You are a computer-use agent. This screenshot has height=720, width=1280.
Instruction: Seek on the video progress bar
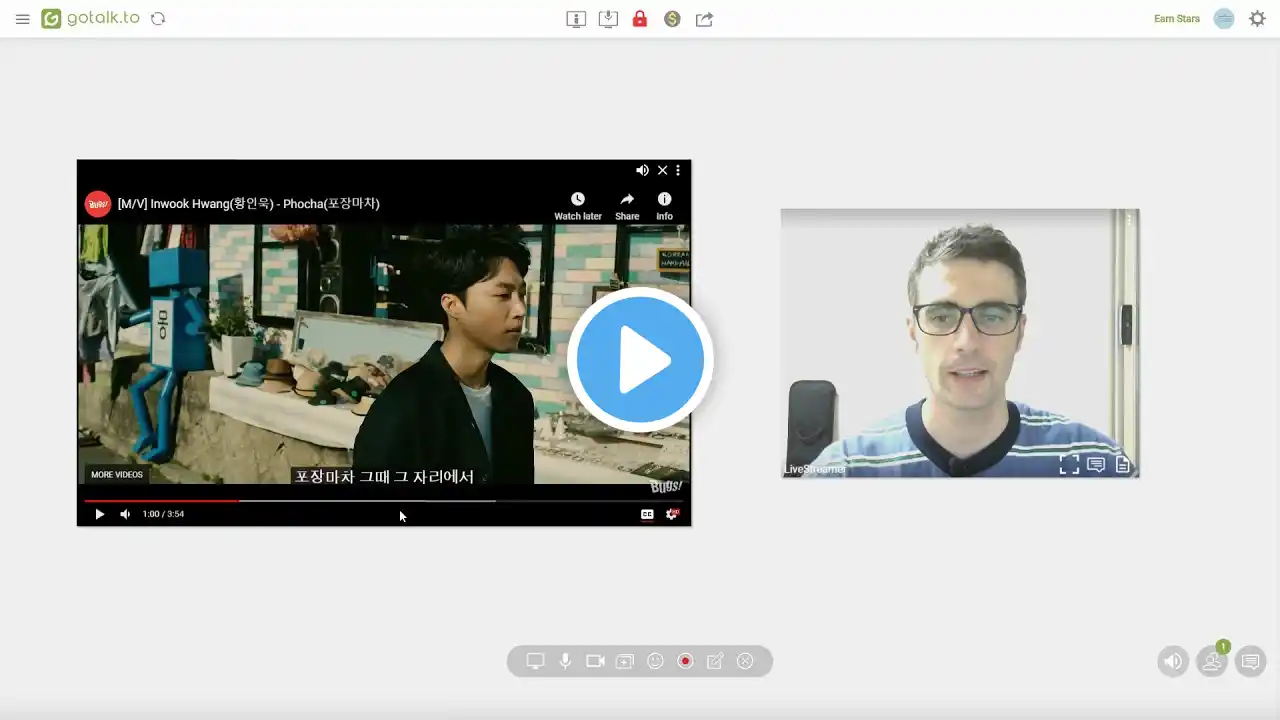click(x=384, y=500)
